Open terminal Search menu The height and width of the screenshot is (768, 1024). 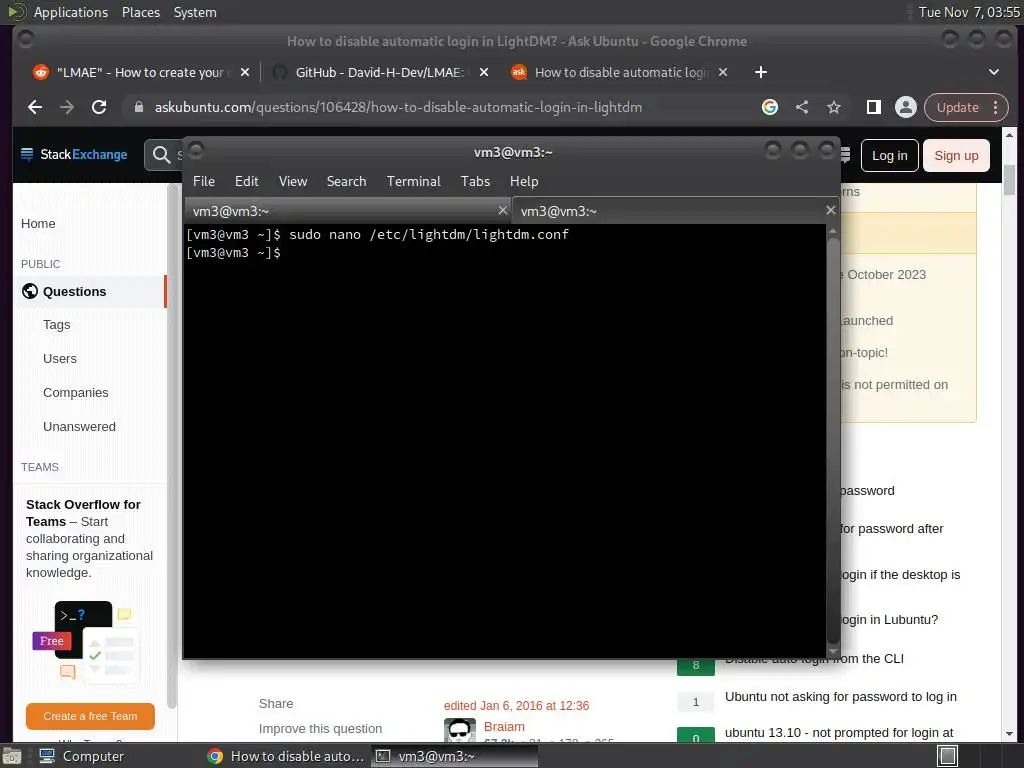[x=346, y=181]
